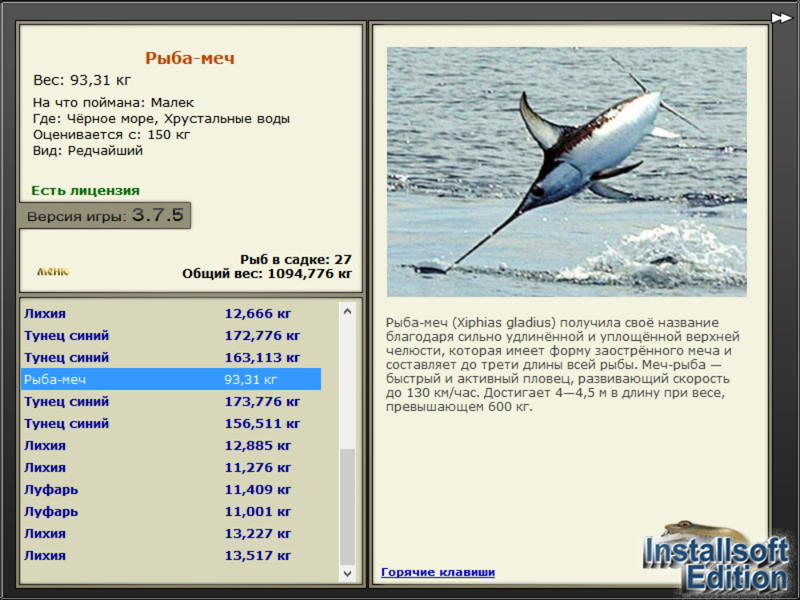Click the Вес: 93,31 кг text

pos(82,80)
